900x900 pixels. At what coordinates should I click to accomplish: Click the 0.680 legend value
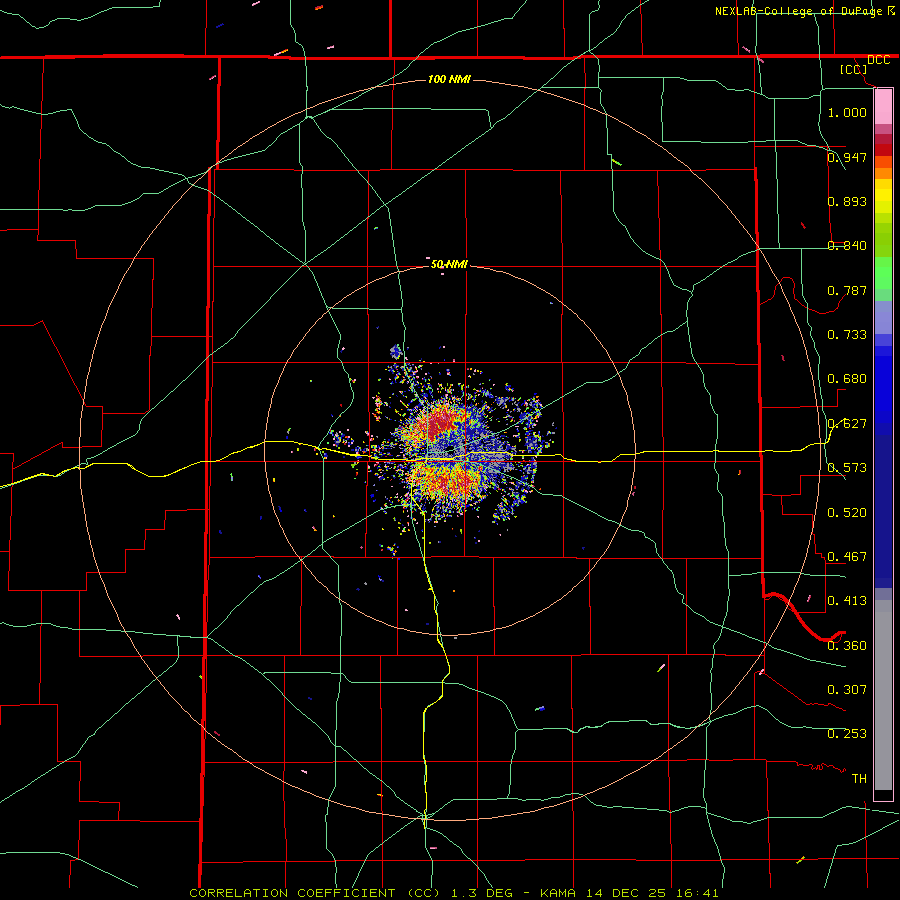click(x=847, y=379)
